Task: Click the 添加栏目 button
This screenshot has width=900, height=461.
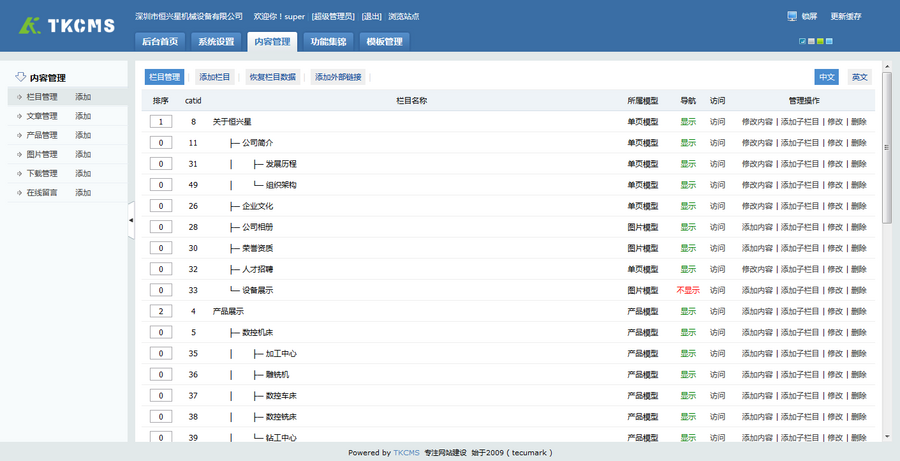Action: 215,77
